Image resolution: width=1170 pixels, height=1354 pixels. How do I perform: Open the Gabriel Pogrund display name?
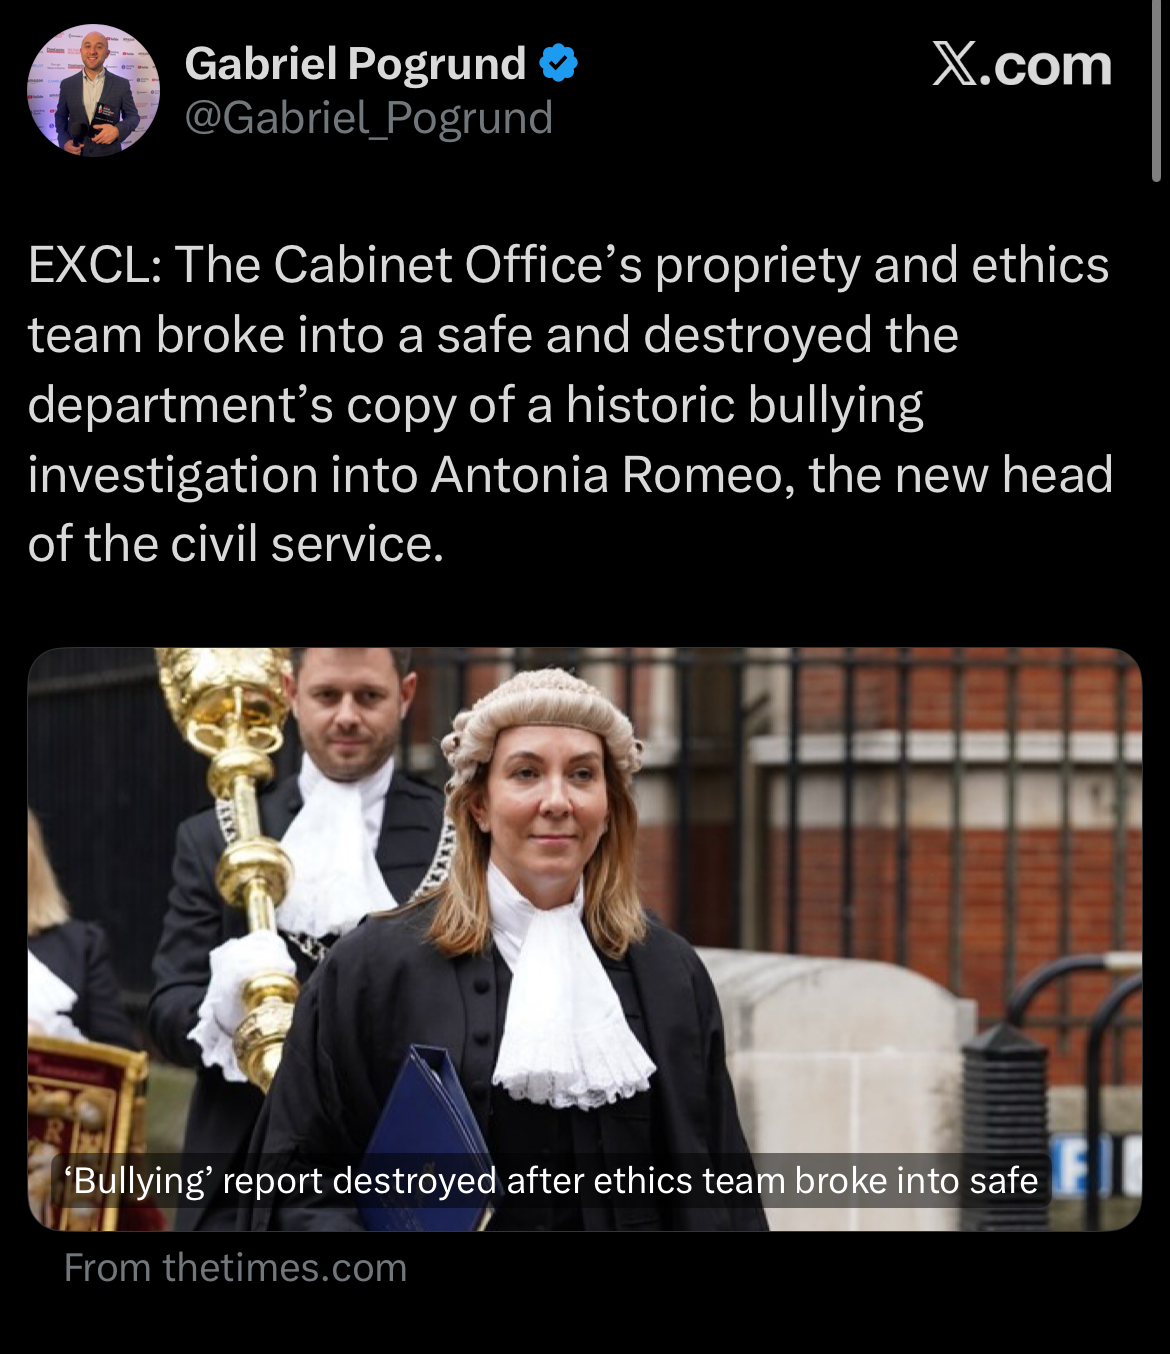pyautogui.click(x=355, y=64)
